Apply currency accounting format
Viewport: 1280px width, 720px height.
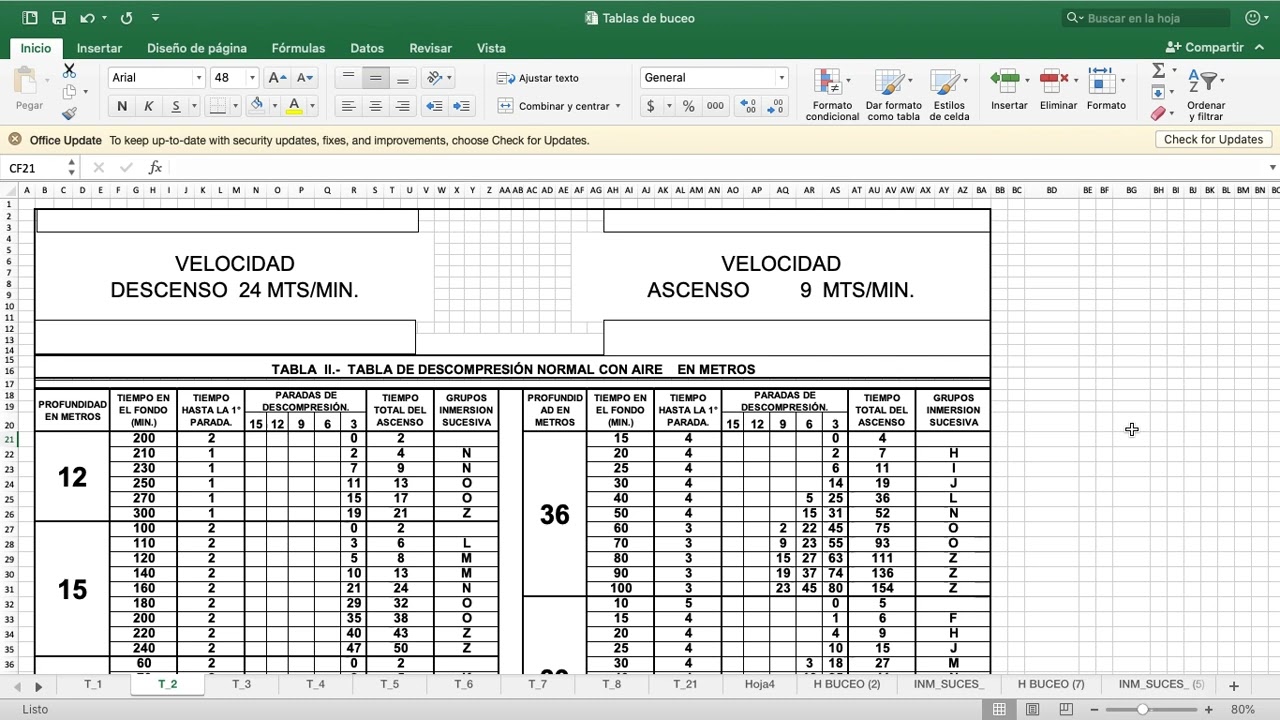pyautogui.click(x=651, y=106)
